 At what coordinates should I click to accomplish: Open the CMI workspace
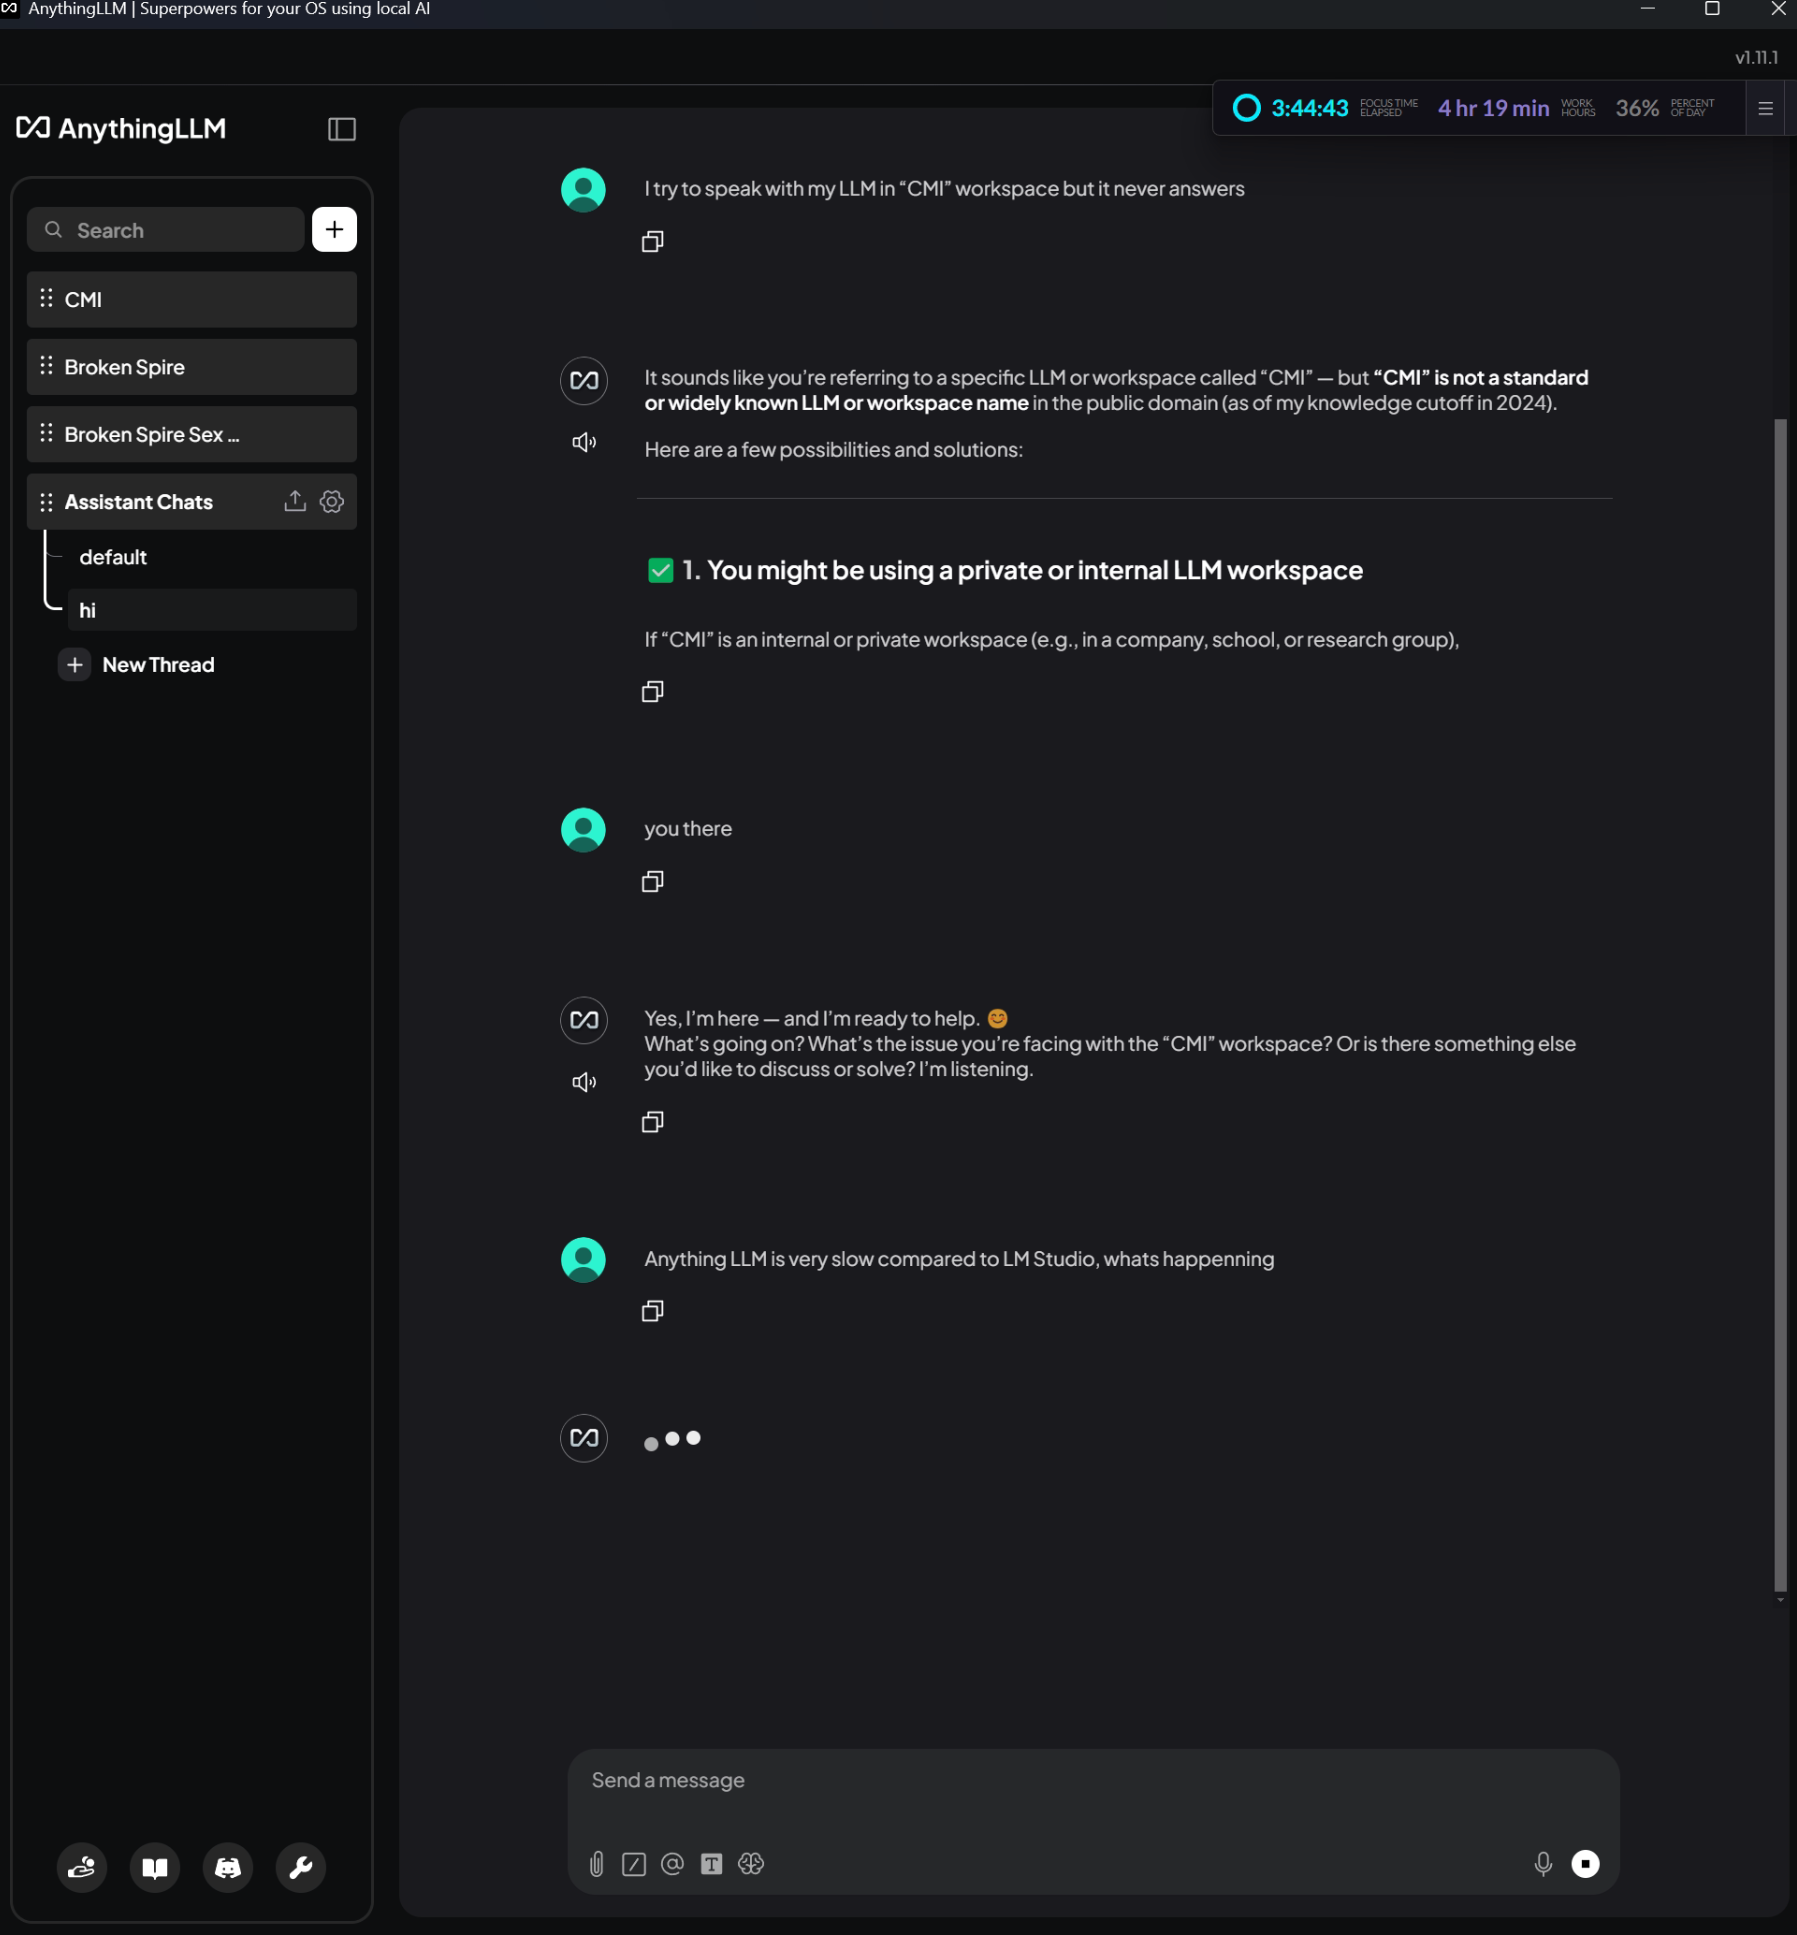[192, 300]
